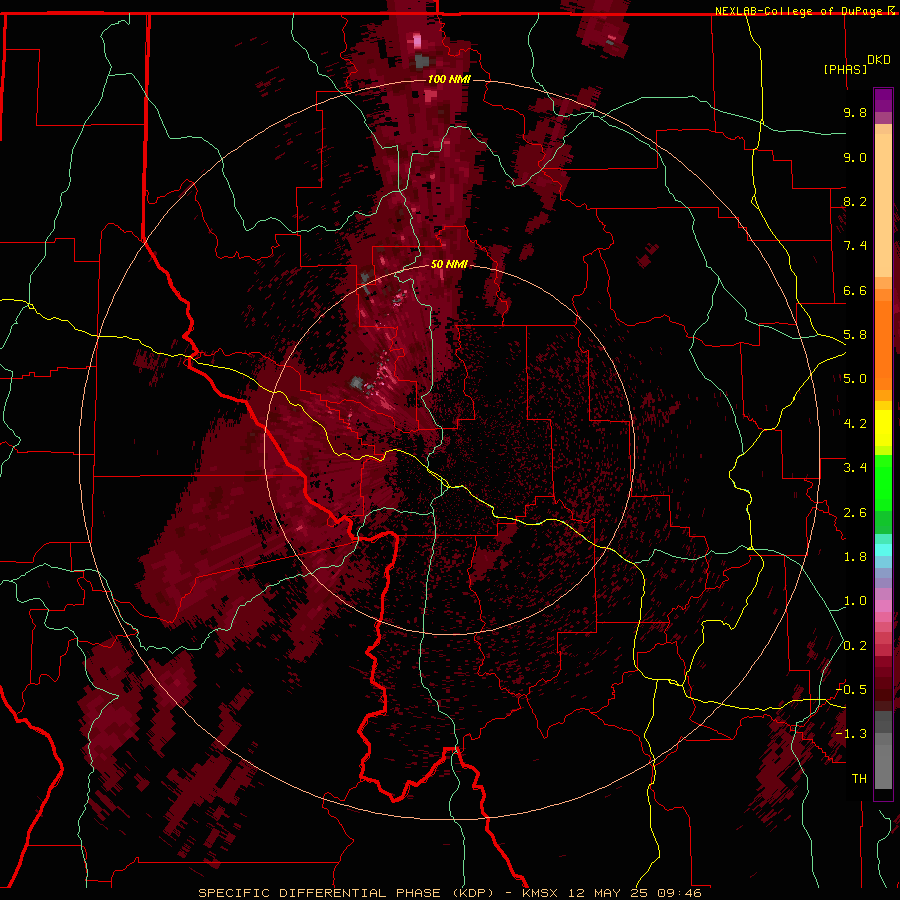900x900 pixels.
Task: Select the 9.0 scale value
Action: pyautogui.click(x=855, y=157)
